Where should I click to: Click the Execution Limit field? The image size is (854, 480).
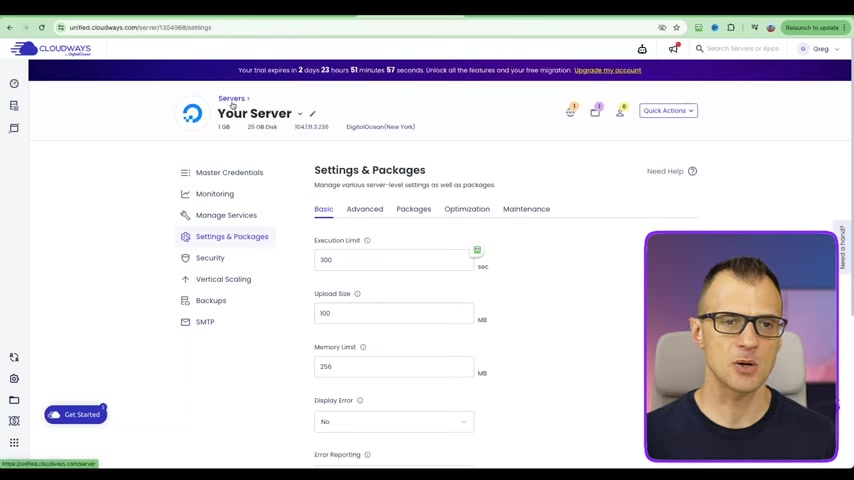point(394,260)
